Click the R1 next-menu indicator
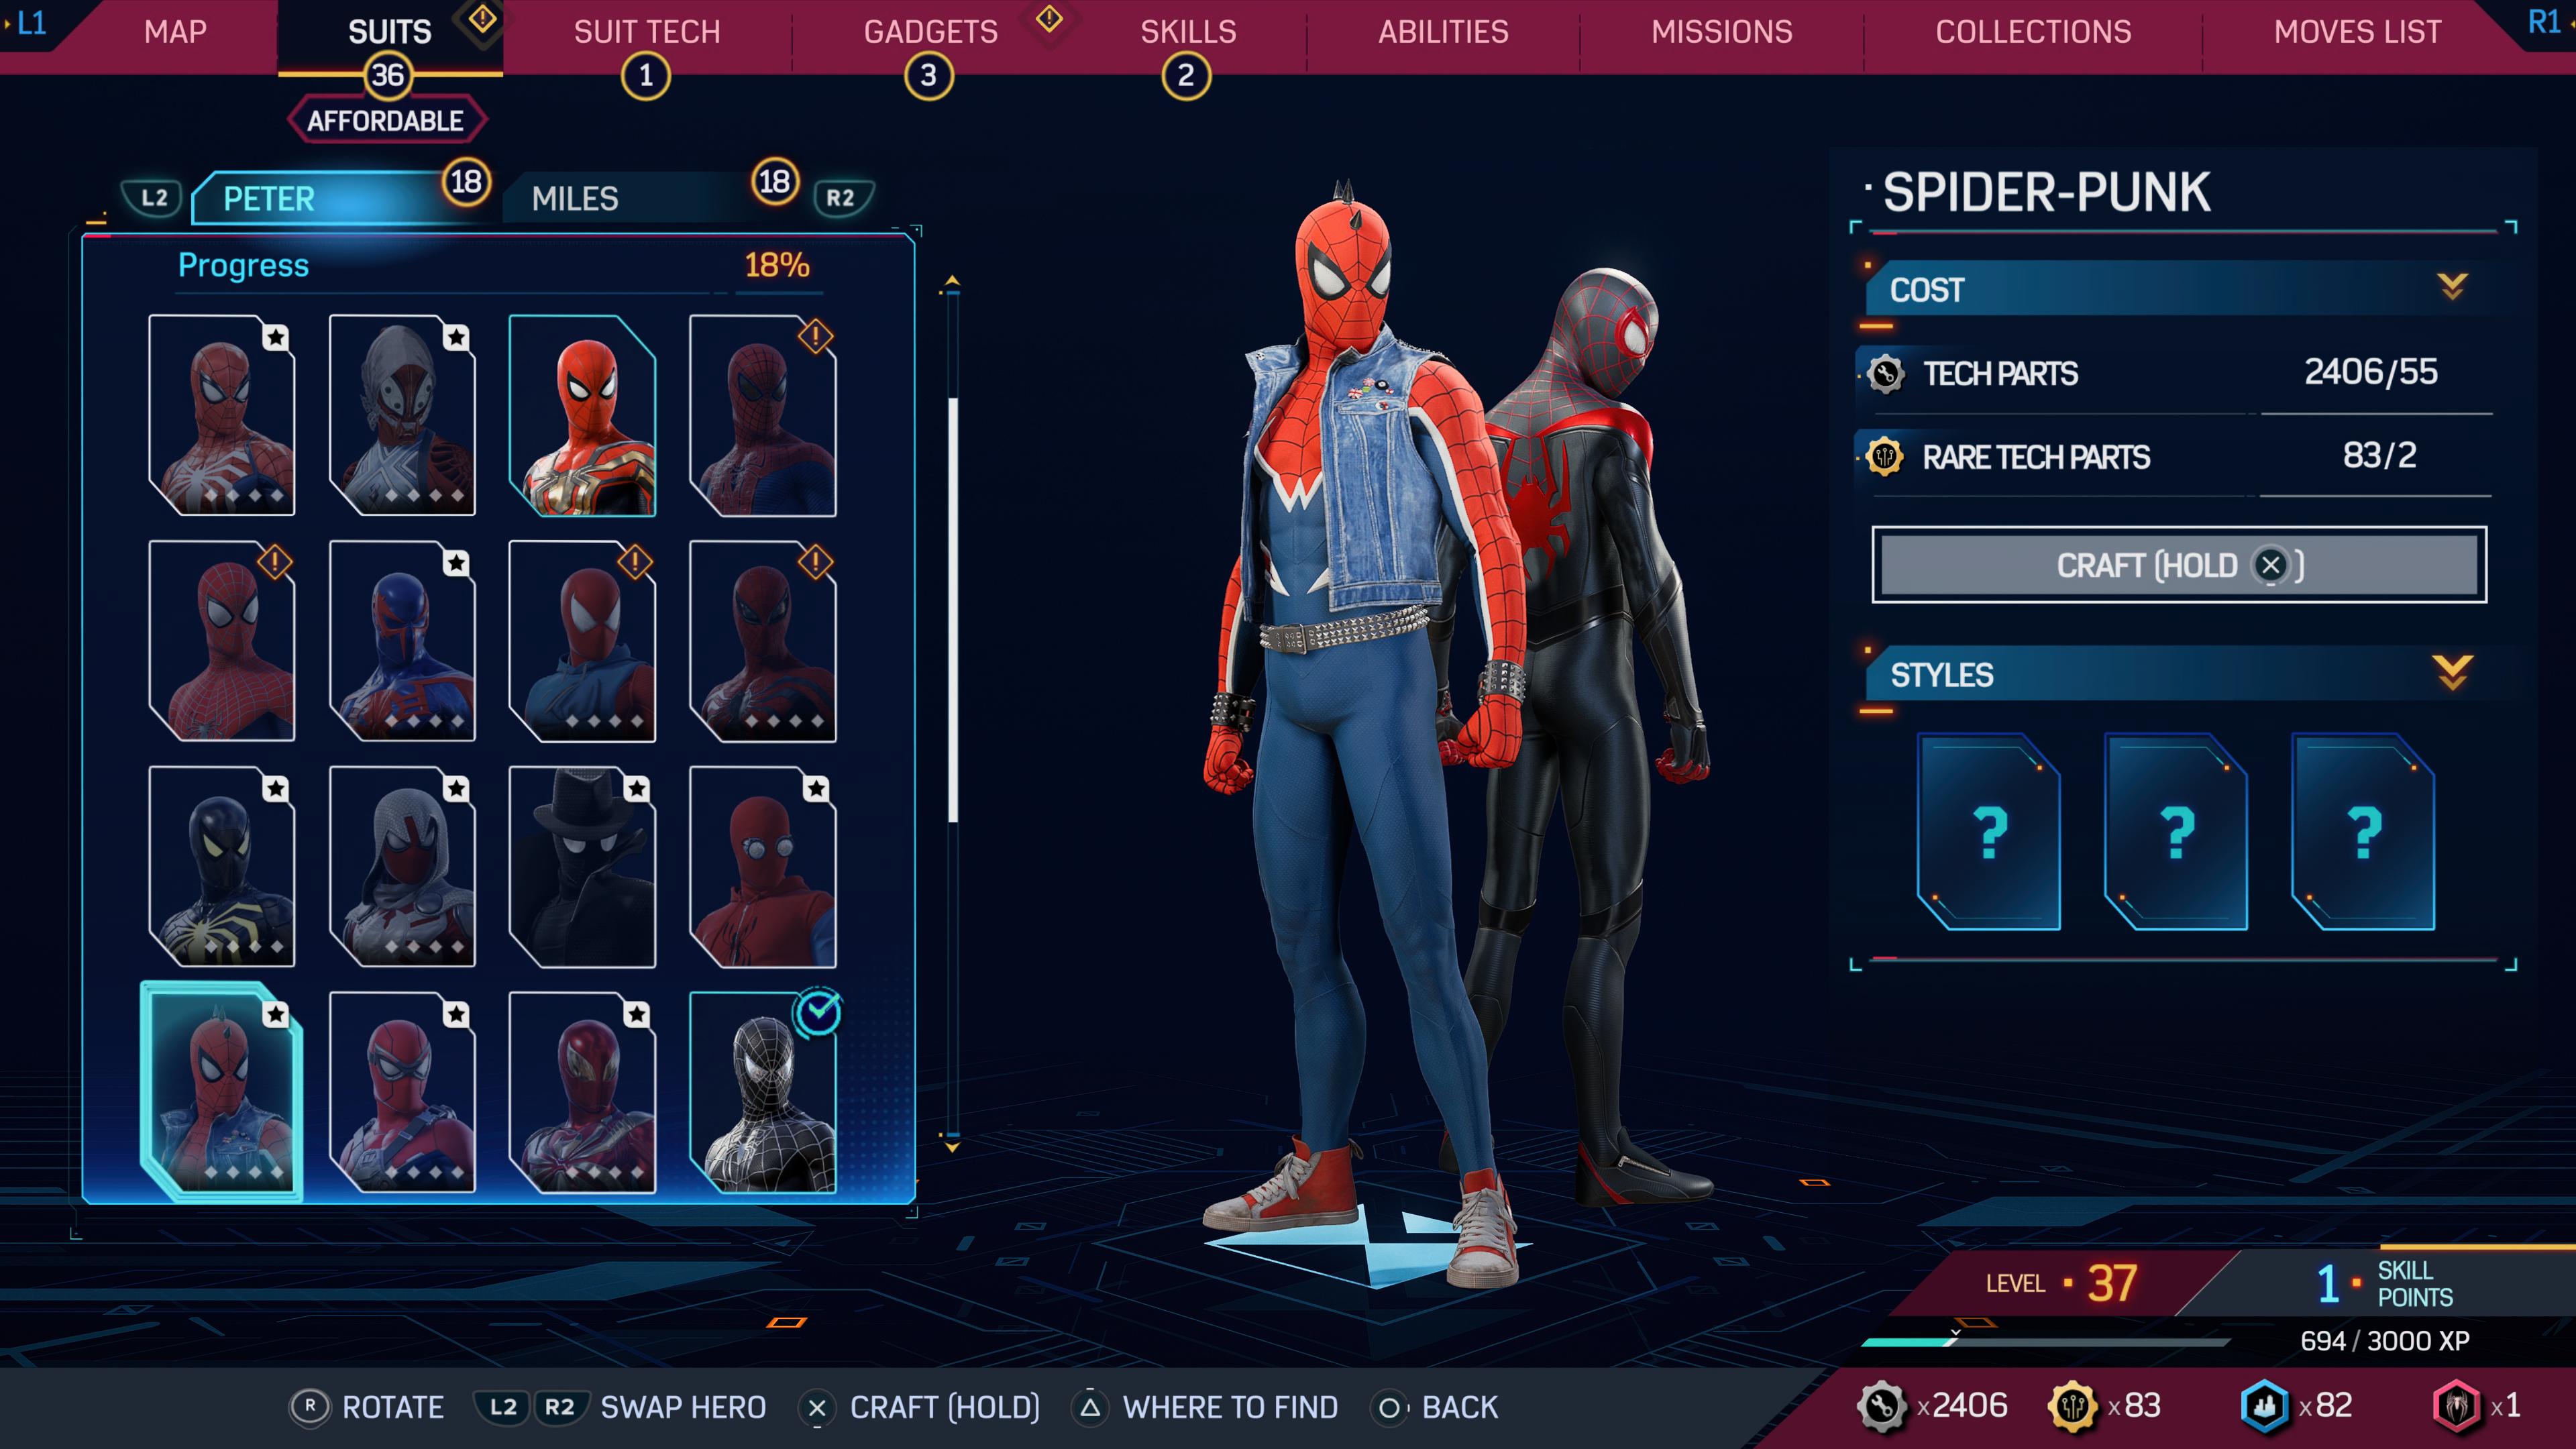This screenshot has height=1449, width=2576. (2545, 22)
